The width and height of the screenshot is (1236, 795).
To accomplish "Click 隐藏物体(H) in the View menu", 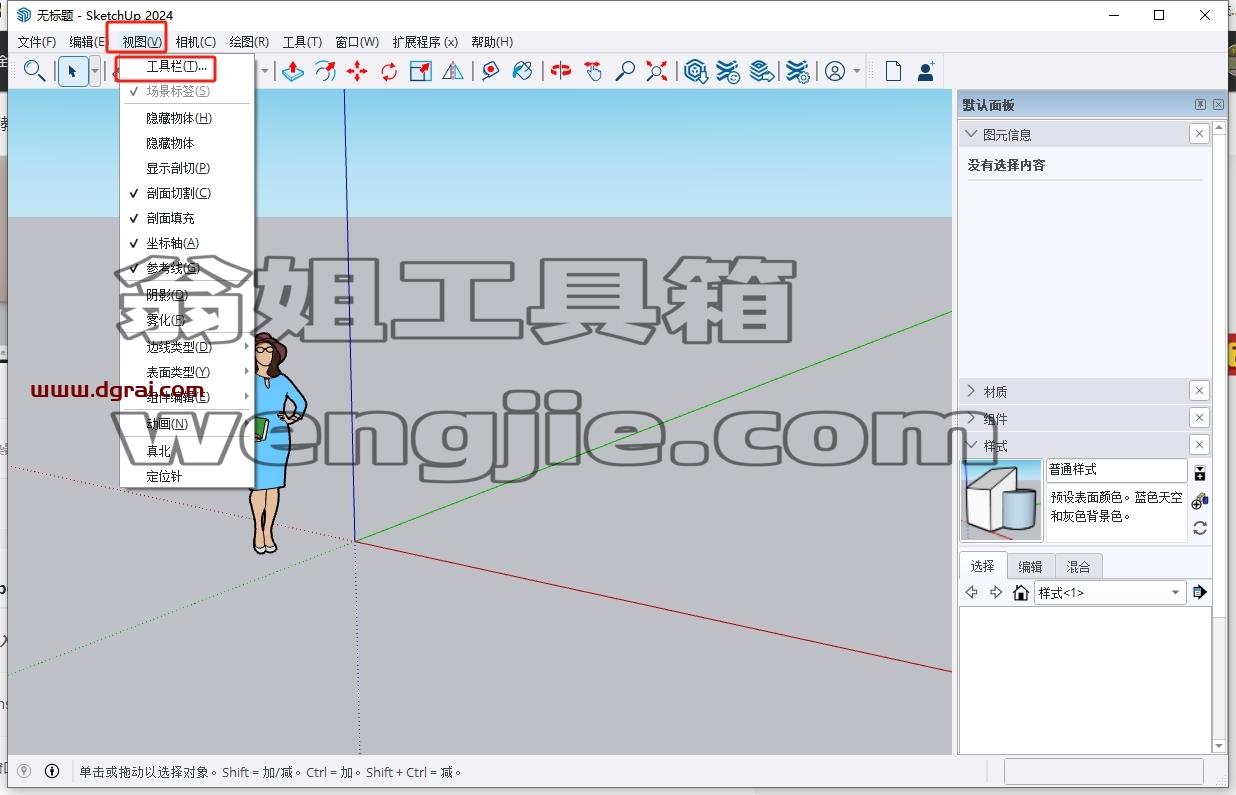I will 186,118.
